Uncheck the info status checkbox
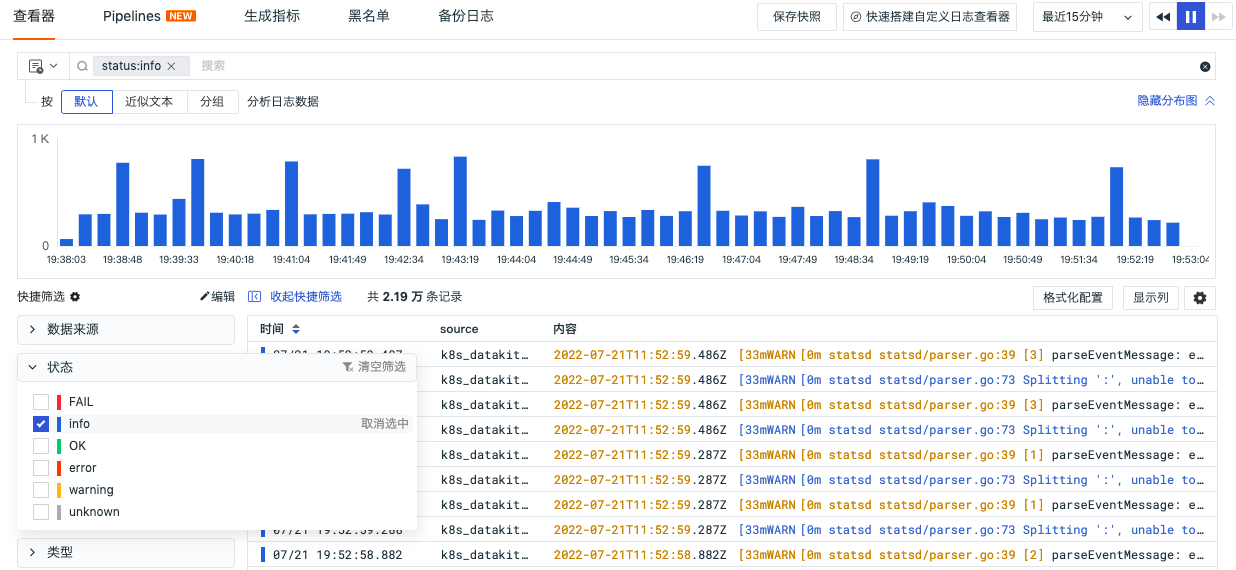Image resolution: width=1236 pixels, height=570 pixels. click(41, 424)
